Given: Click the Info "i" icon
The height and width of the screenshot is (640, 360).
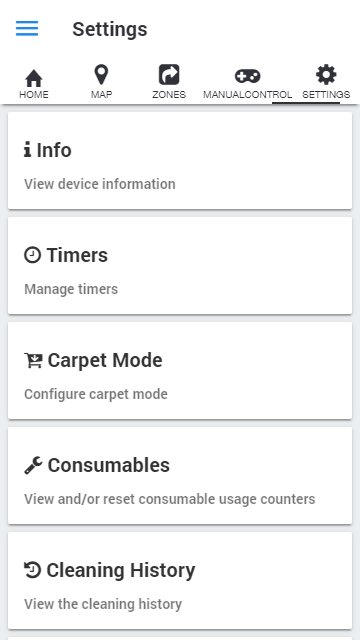Looking at the screenshot, I should pos(27,150).
